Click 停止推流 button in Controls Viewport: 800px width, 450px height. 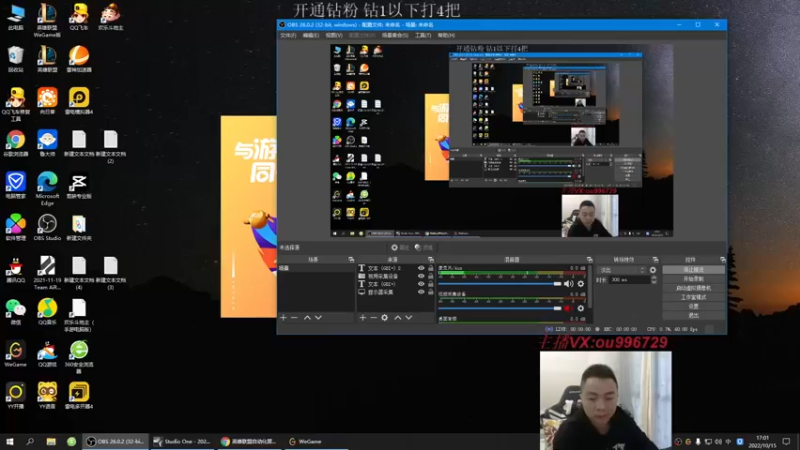(x=693, y=269)
